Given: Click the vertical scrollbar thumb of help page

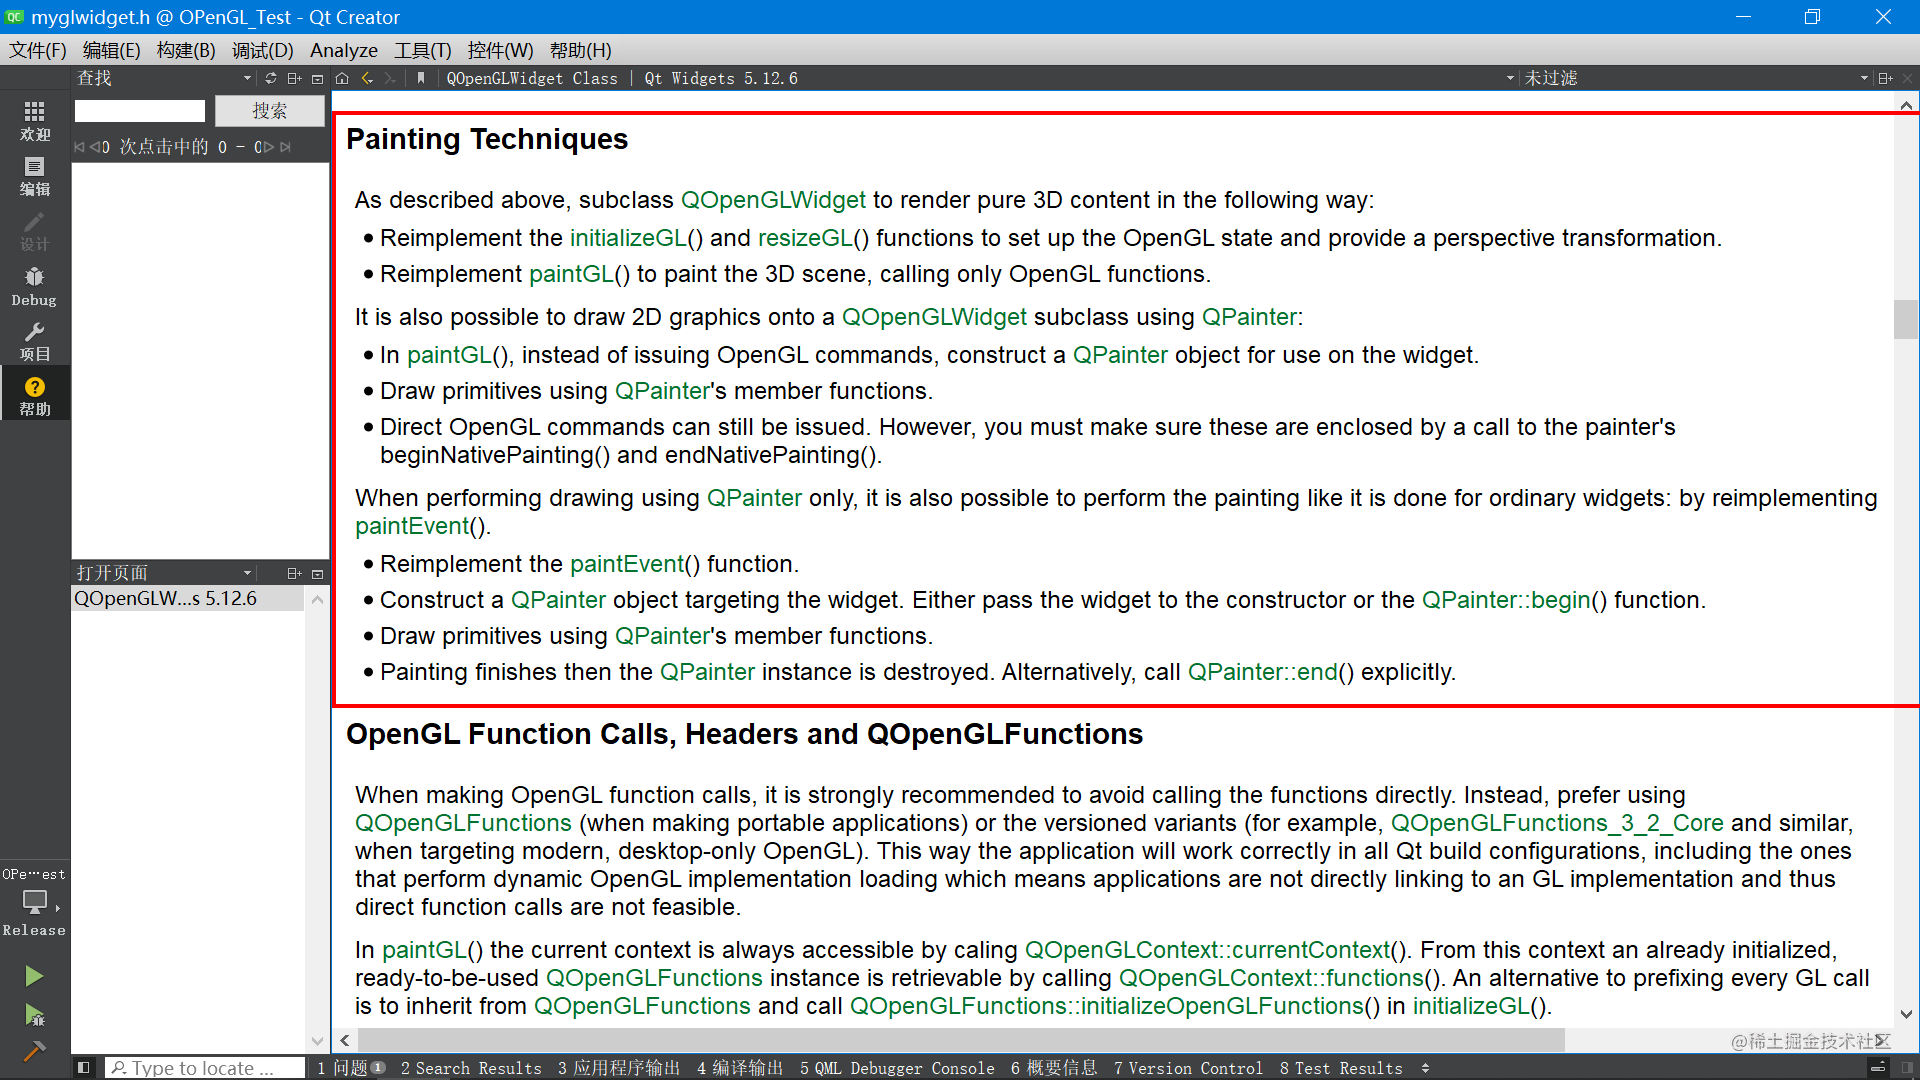Looking at the screenshot, I should click(x=1906, y=320).
